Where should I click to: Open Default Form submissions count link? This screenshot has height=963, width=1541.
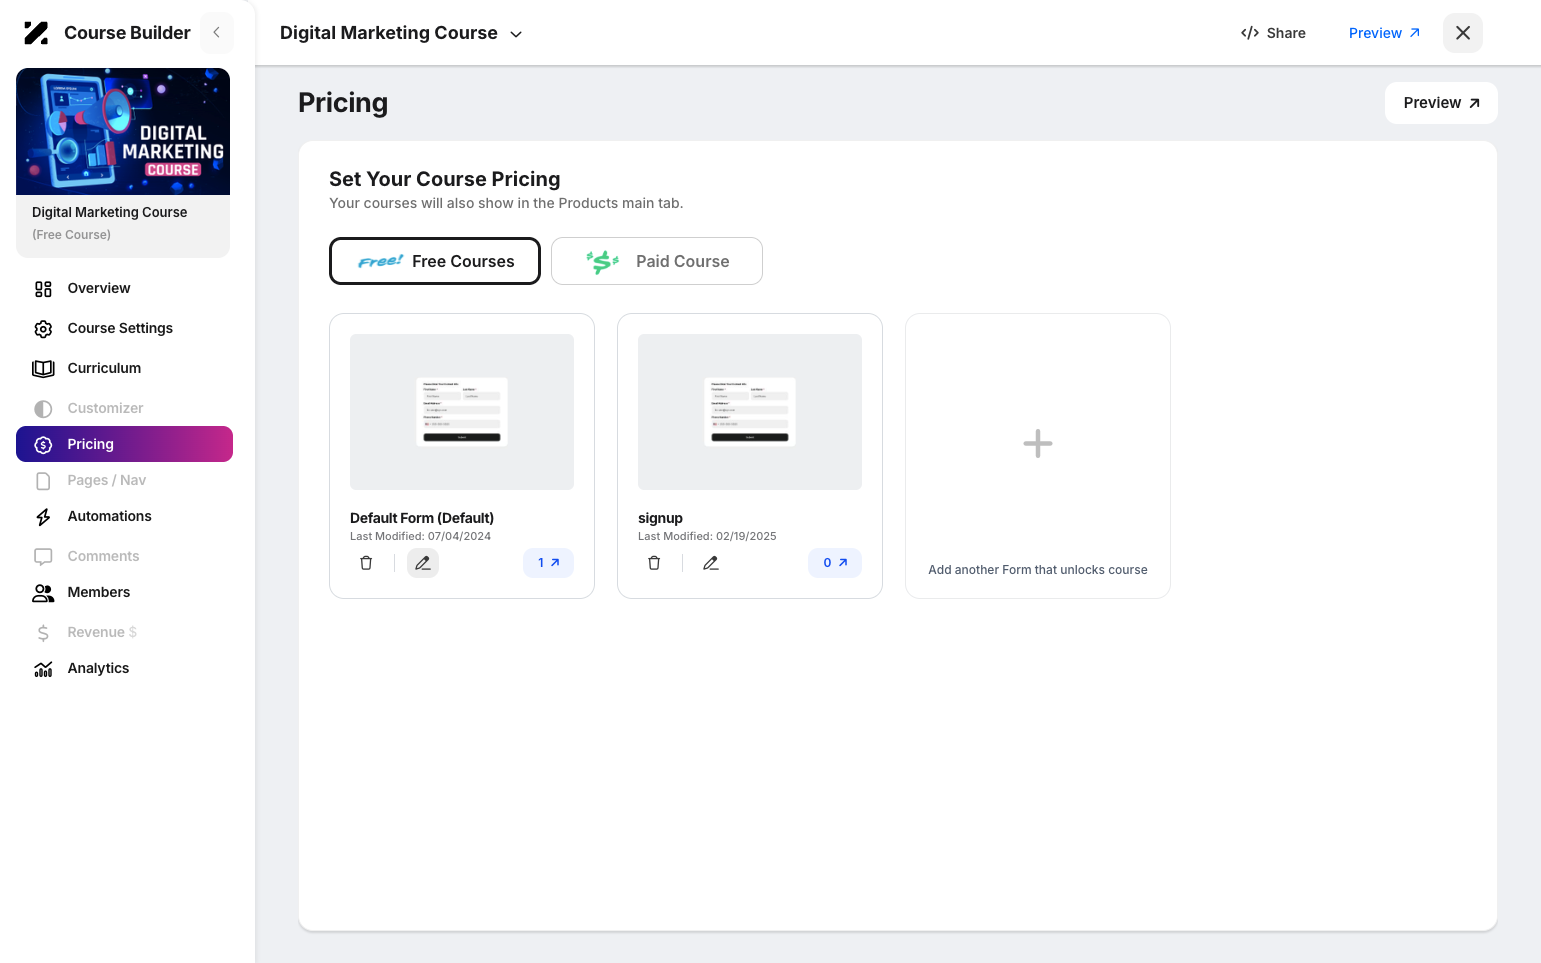(549, 563)
